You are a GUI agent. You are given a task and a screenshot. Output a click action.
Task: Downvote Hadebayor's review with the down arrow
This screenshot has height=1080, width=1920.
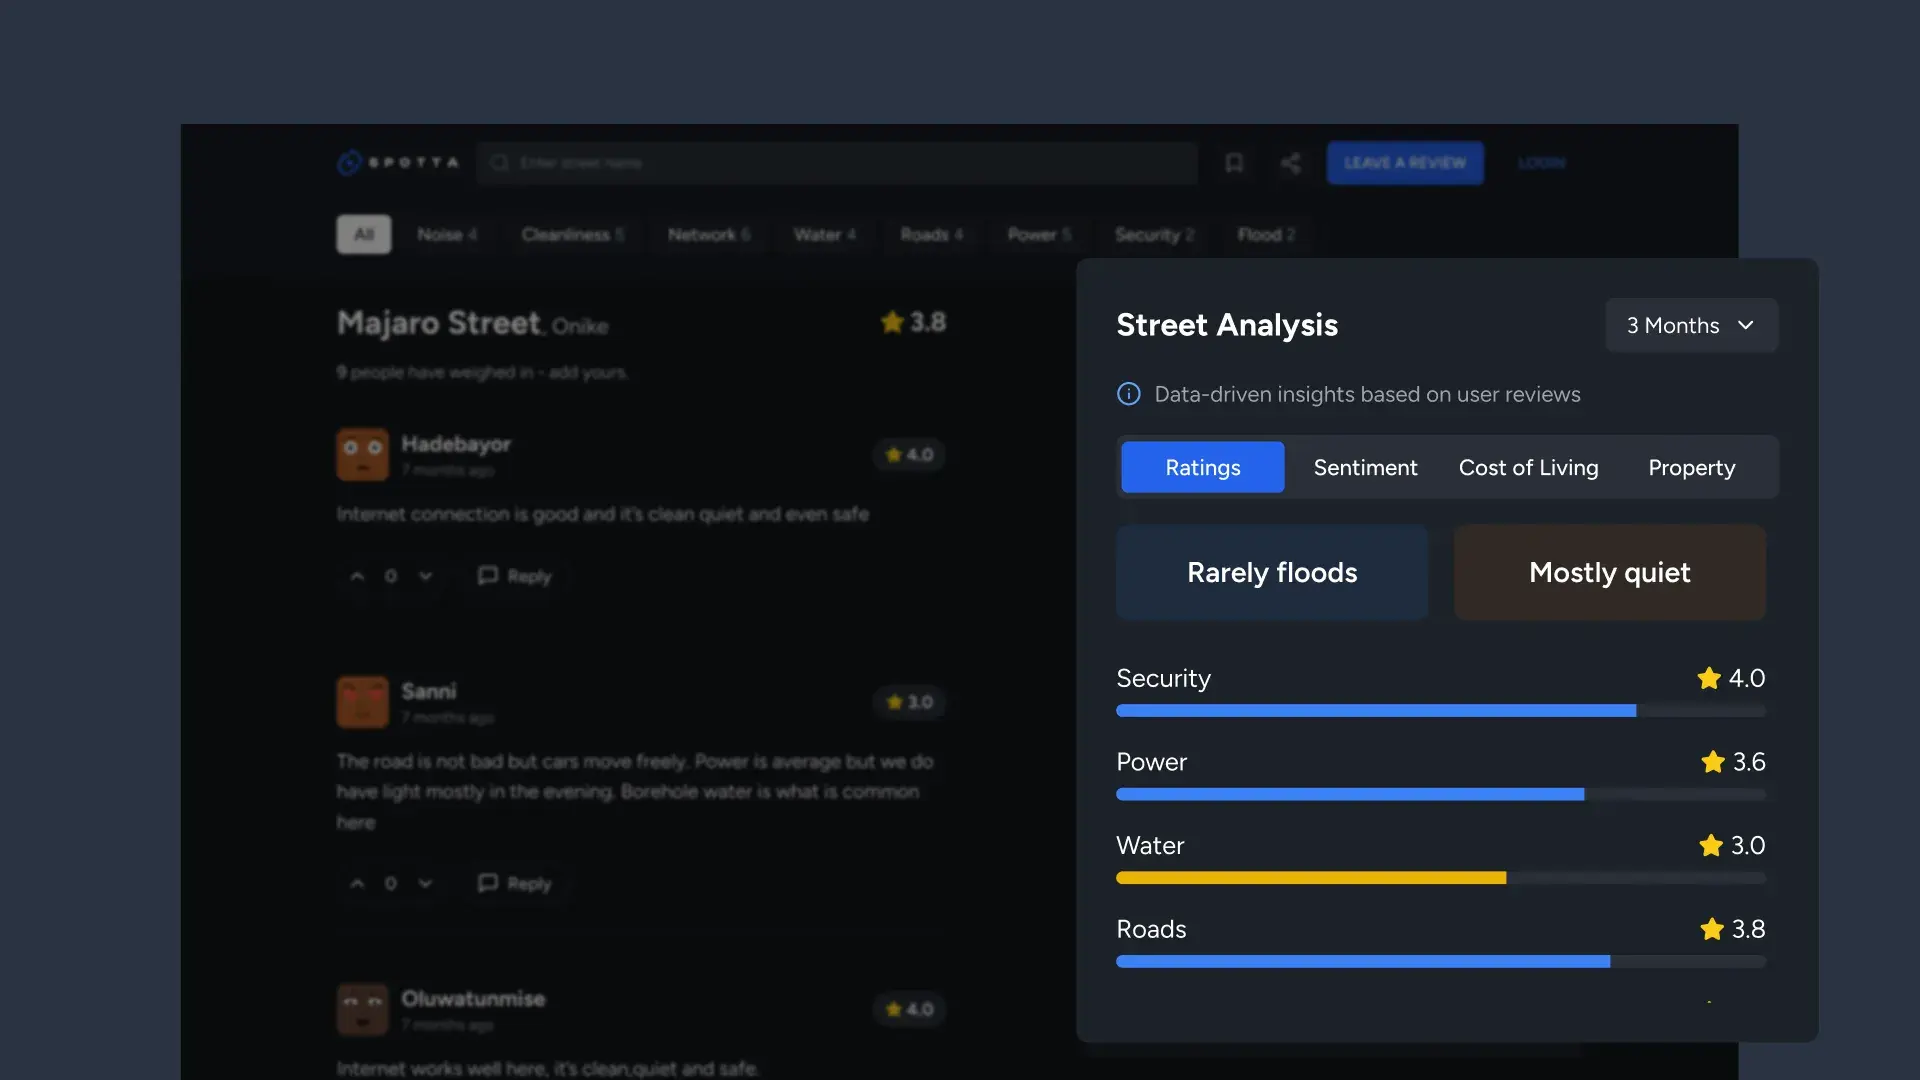pos(425,575)
